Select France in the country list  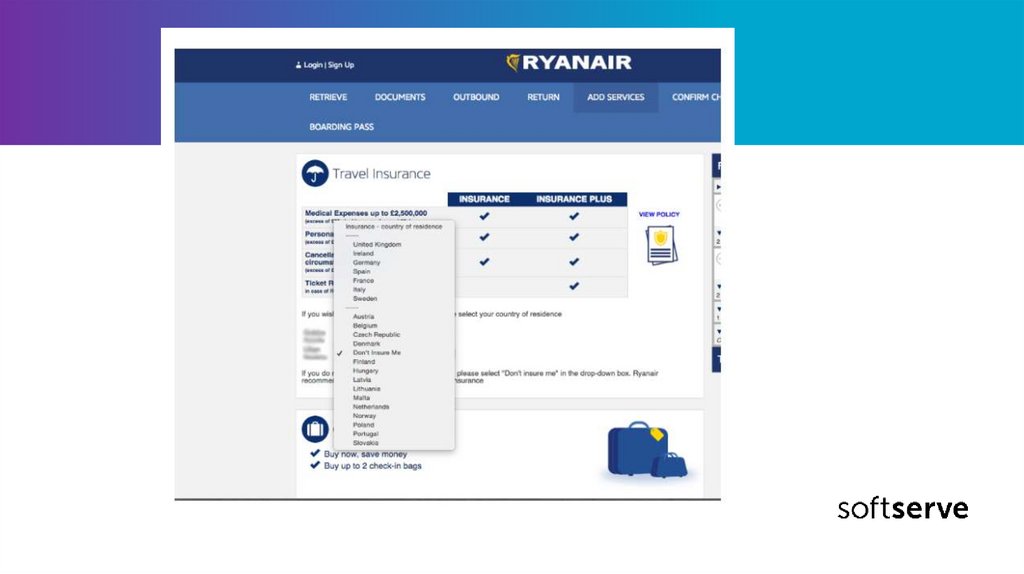(363, 281)
